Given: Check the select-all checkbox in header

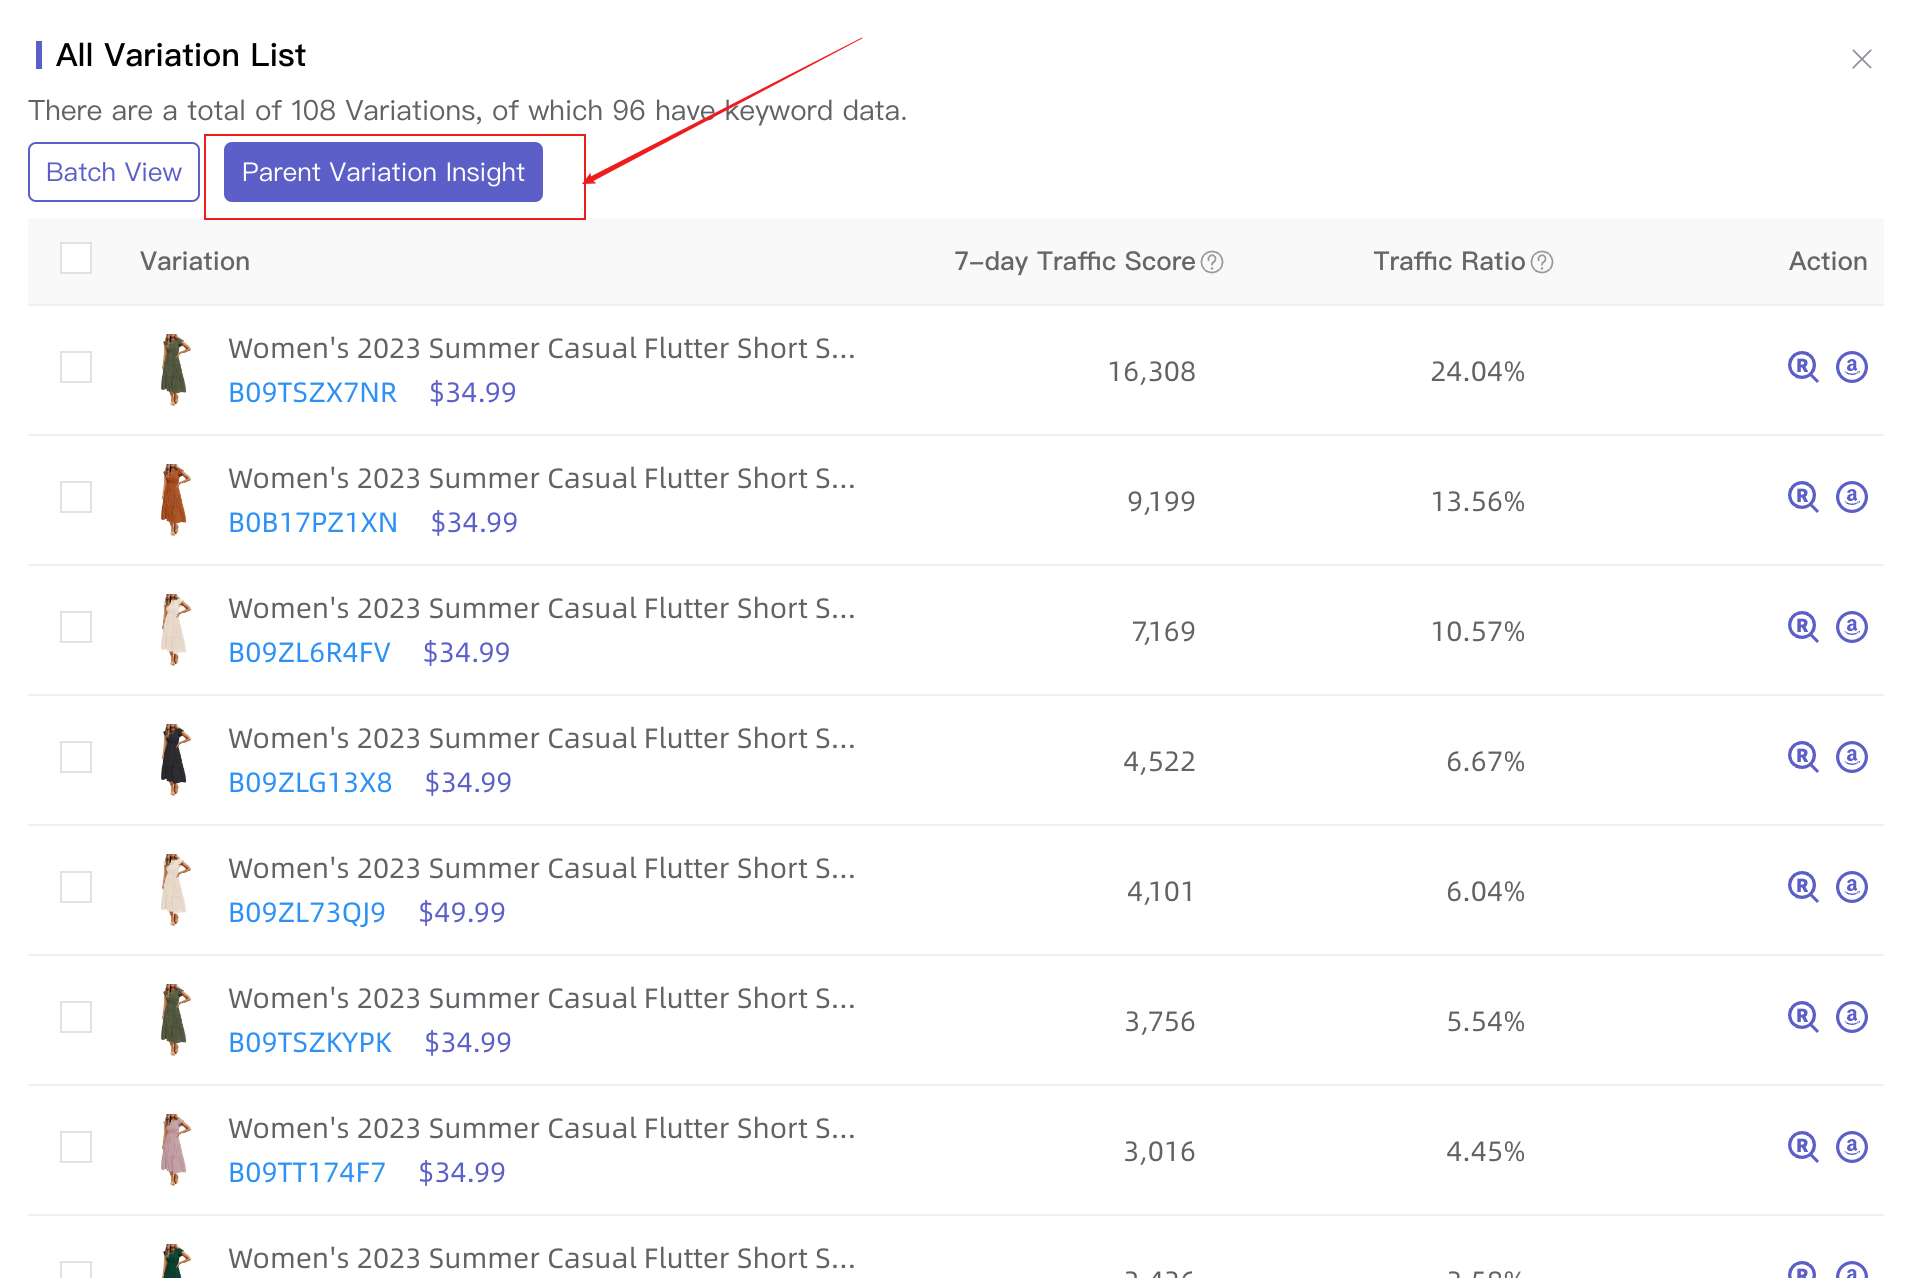Looking at the screenshot, I should click(x=76, y=258).
